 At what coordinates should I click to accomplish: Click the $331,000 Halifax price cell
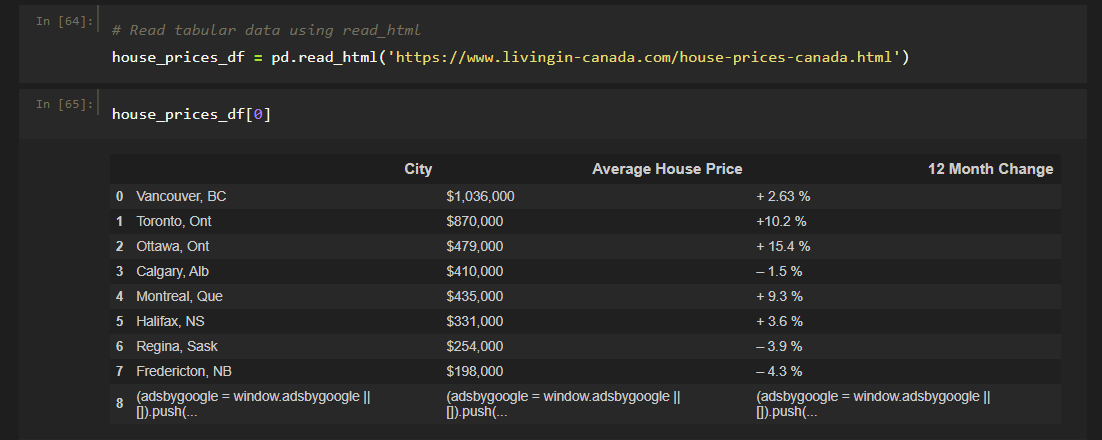(474, 321)
